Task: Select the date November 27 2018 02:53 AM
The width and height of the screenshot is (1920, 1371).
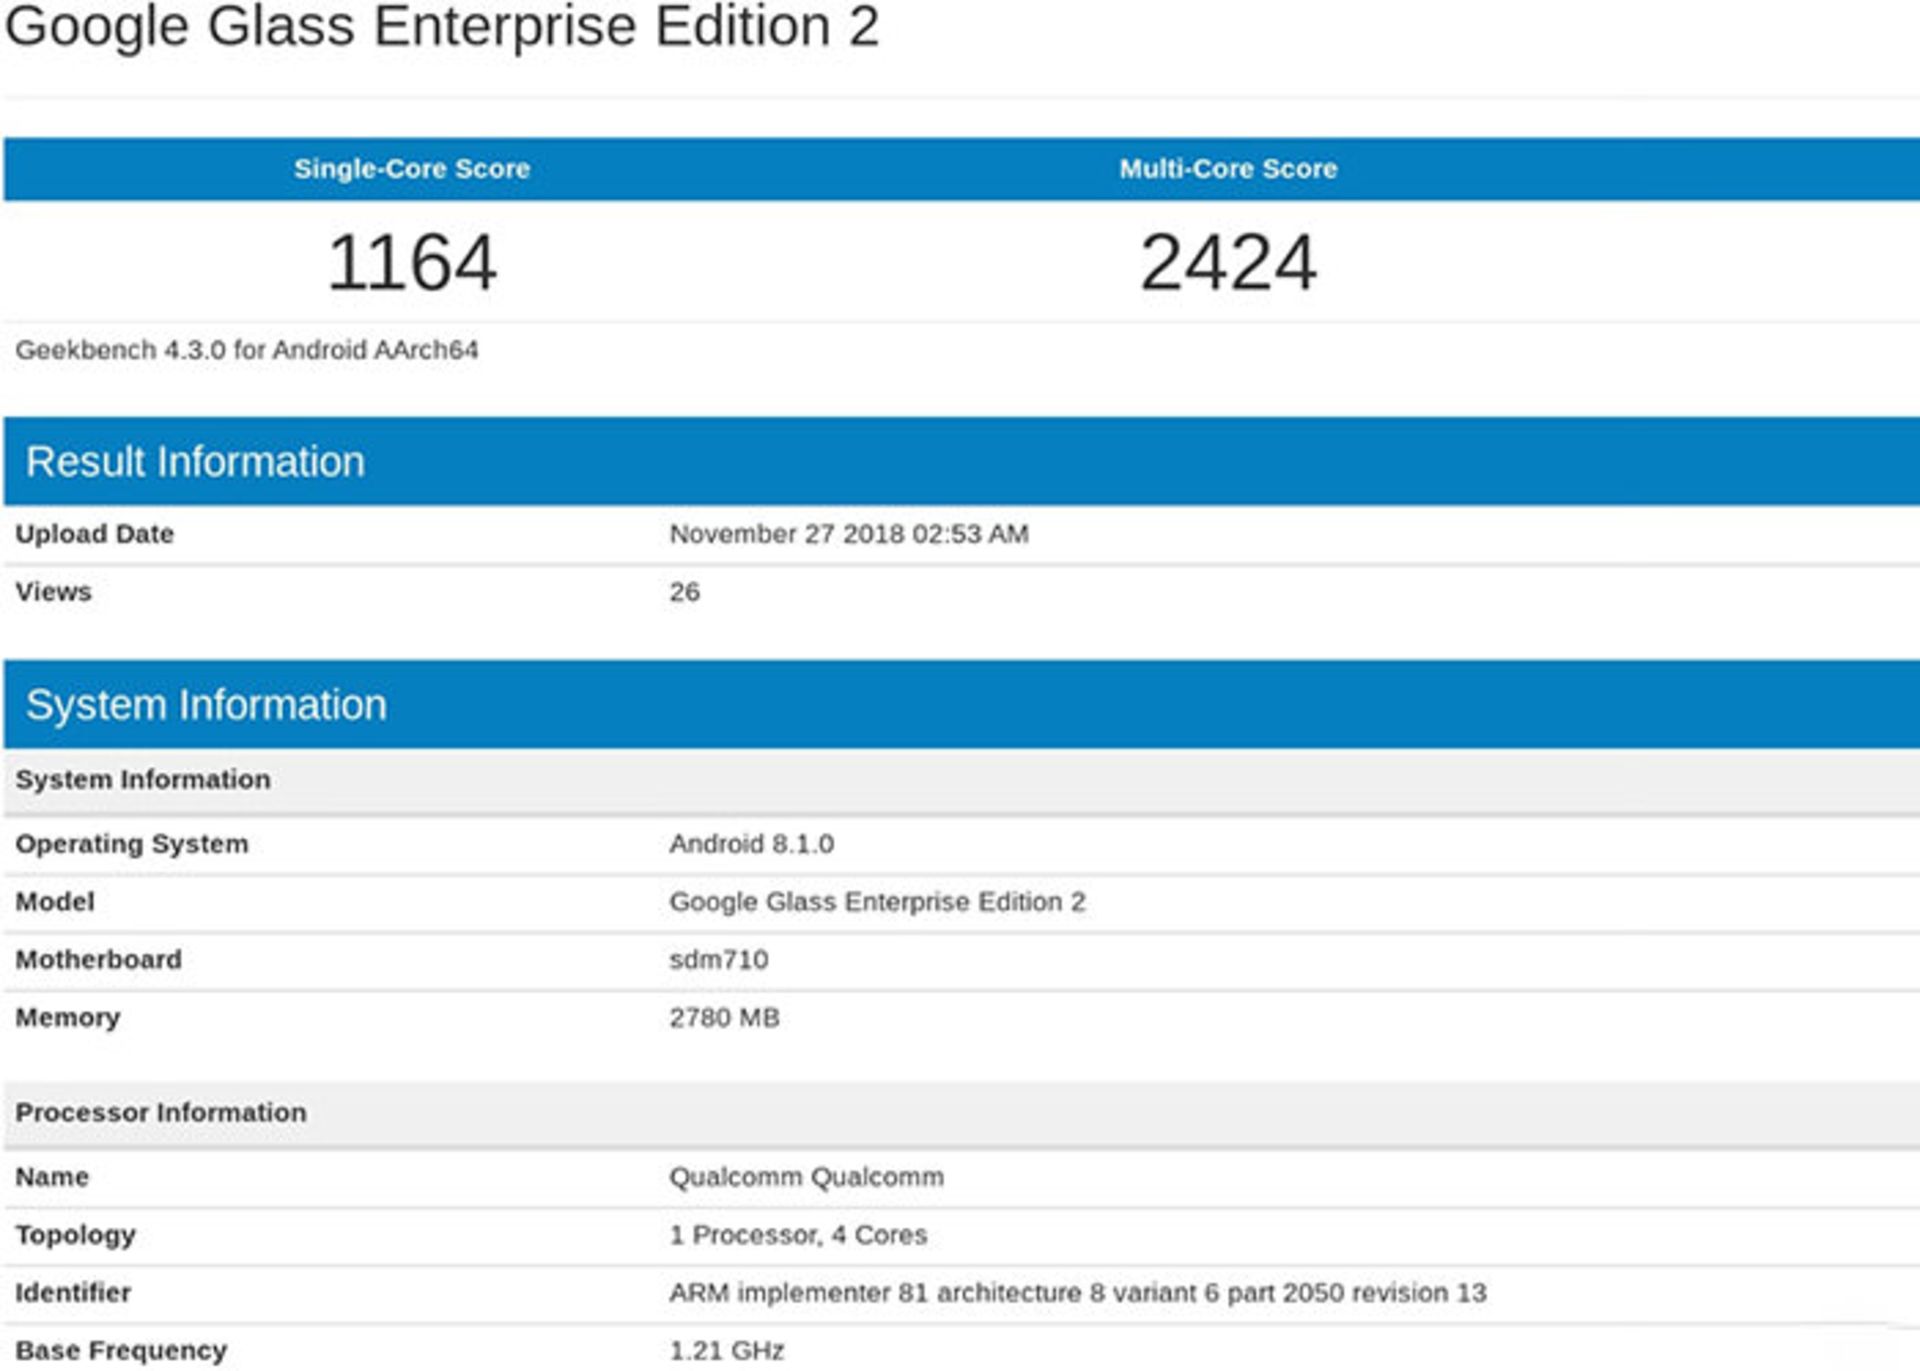Action: click(849, 534)
